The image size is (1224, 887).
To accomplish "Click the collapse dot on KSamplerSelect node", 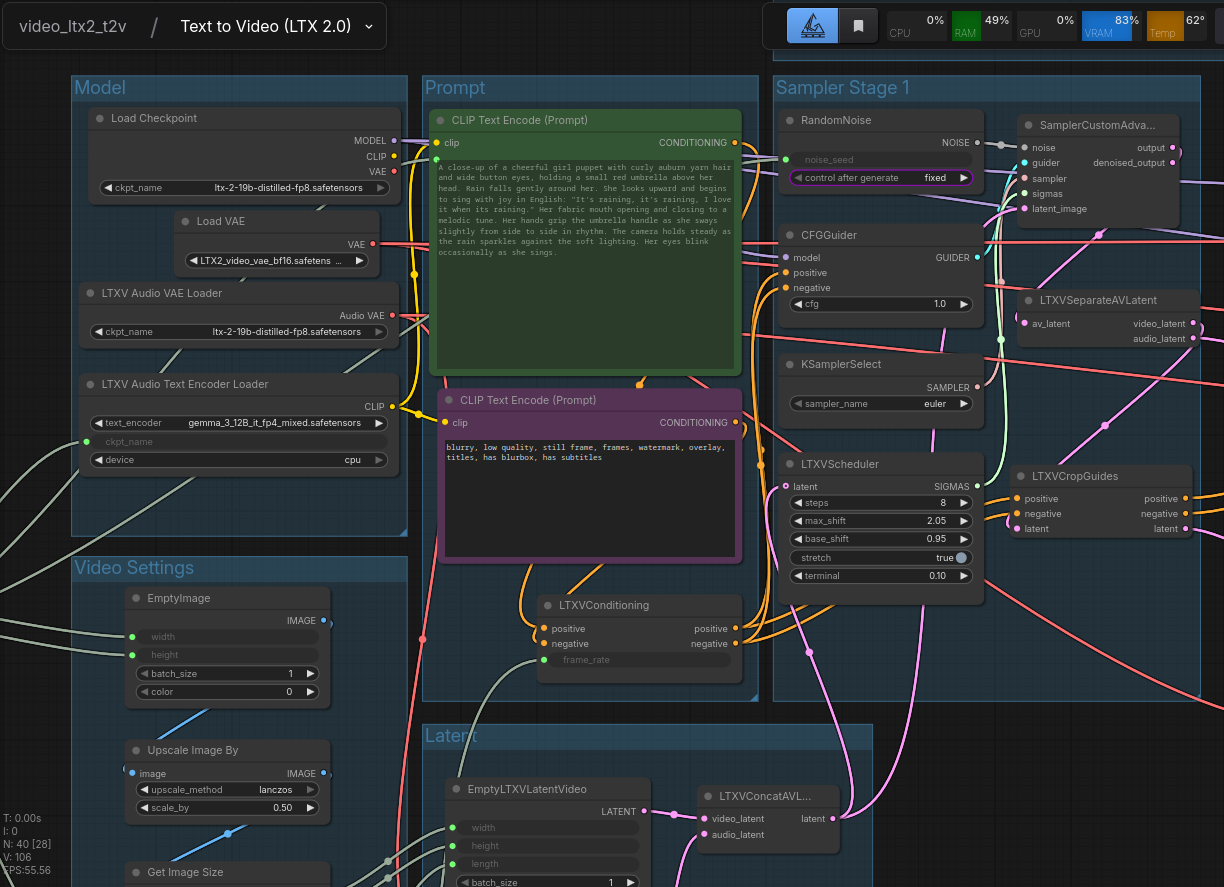I will coord(790,364).
